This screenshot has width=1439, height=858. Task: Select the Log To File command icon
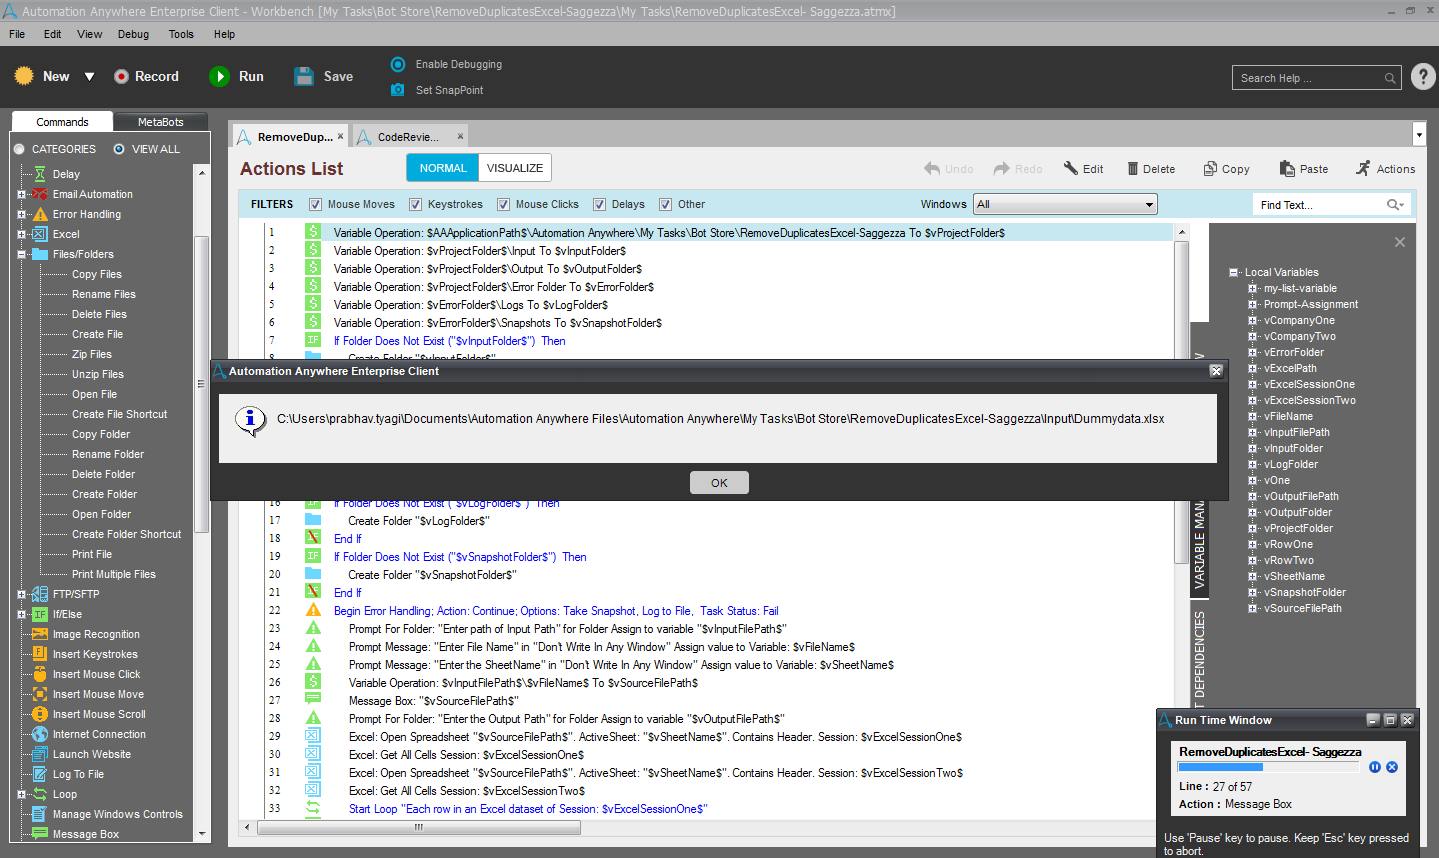click(x=40, y=774)
